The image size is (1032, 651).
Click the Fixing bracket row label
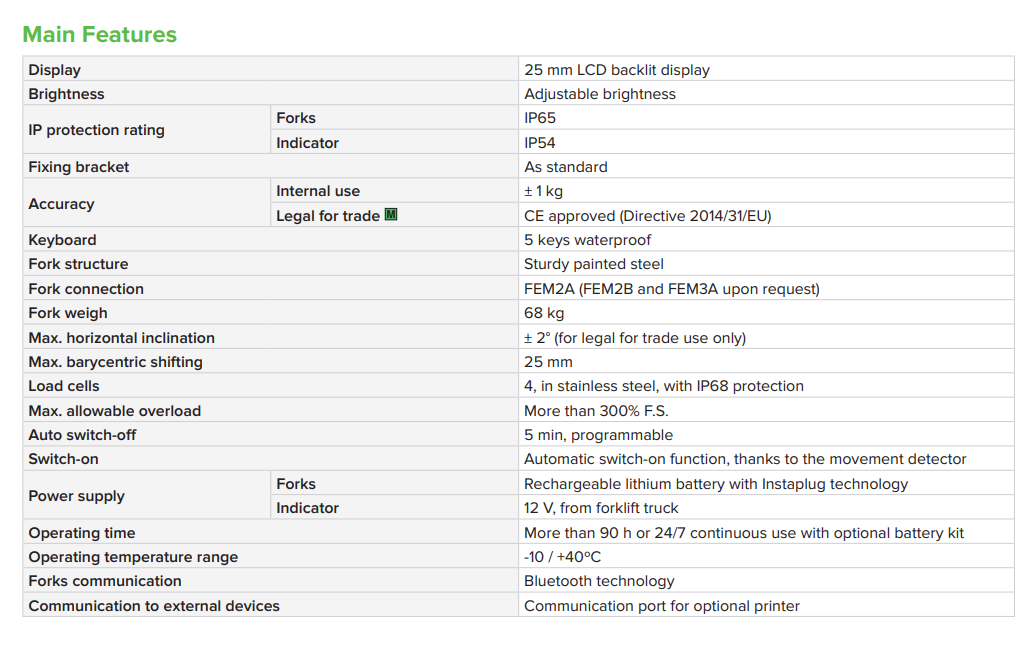[79, 167]
